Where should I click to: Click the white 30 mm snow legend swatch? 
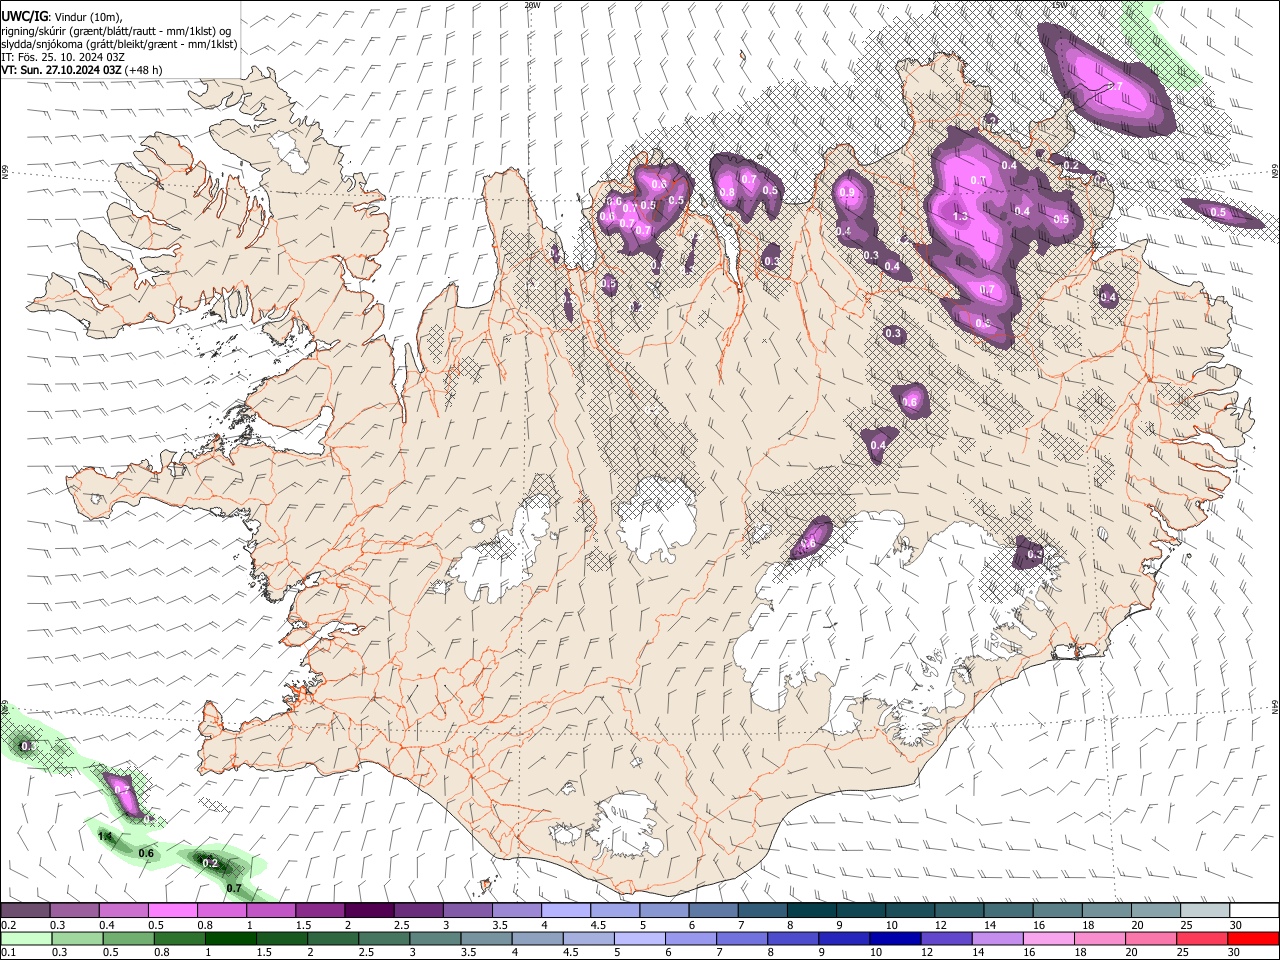coord(1255,910)
